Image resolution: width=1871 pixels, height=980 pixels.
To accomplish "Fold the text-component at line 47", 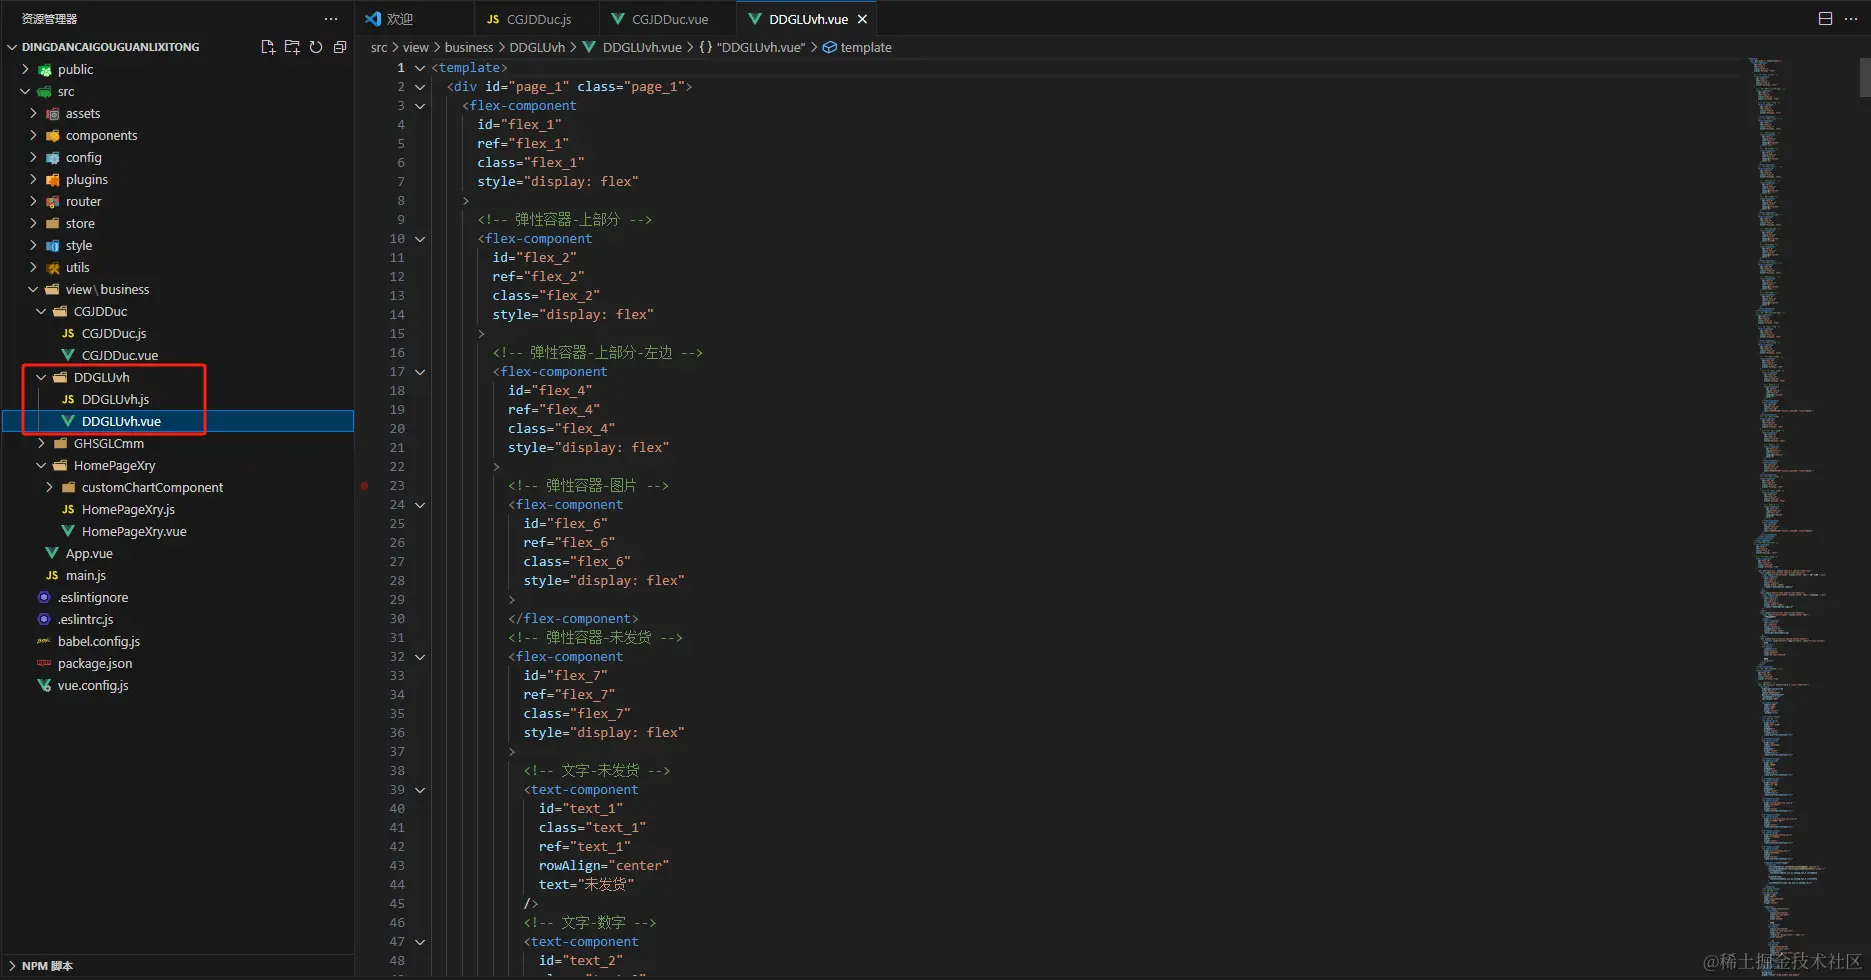I will click(420, 942).
